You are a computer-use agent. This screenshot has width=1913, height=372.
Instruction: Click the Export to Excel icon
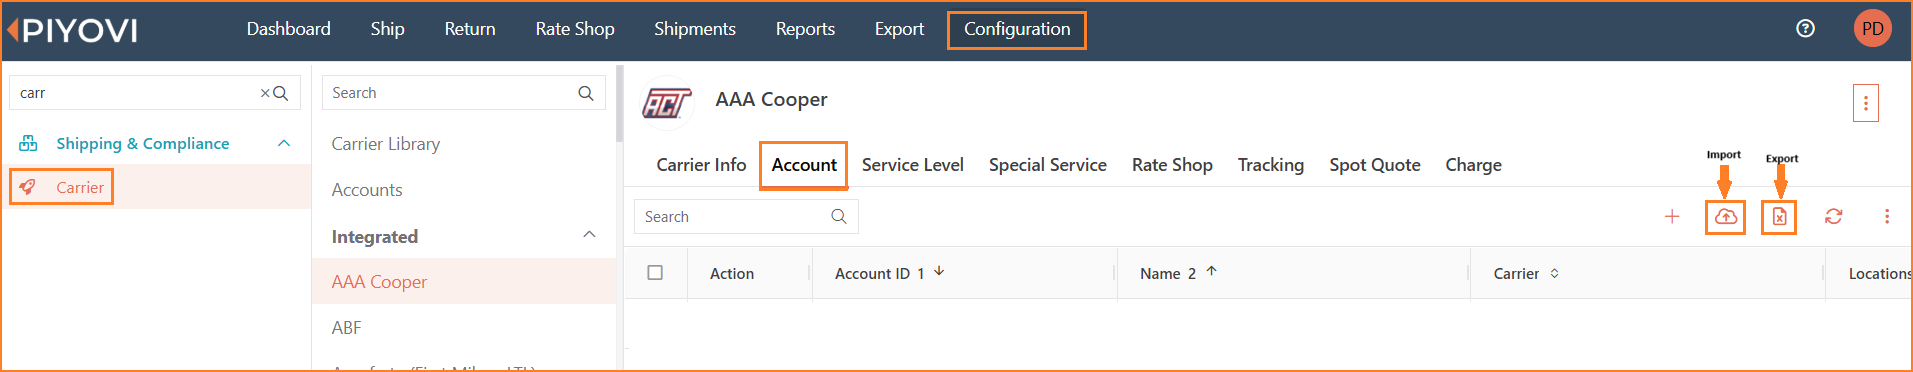(1780, 216)
